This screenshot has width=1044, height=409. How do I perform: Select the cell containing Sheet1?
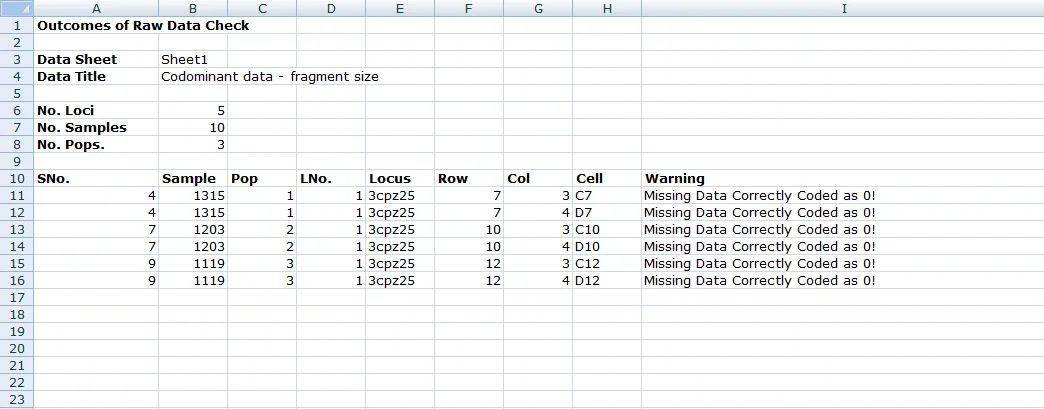[193, 59]
